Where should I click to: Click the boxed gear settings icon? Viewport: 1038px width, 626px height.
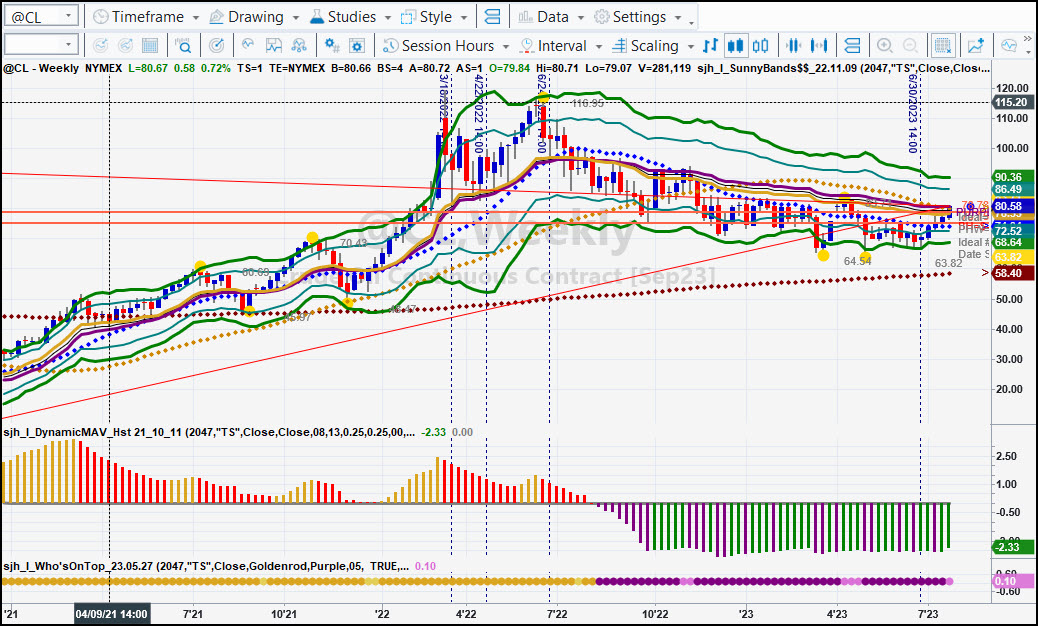[x=357, y=46]
